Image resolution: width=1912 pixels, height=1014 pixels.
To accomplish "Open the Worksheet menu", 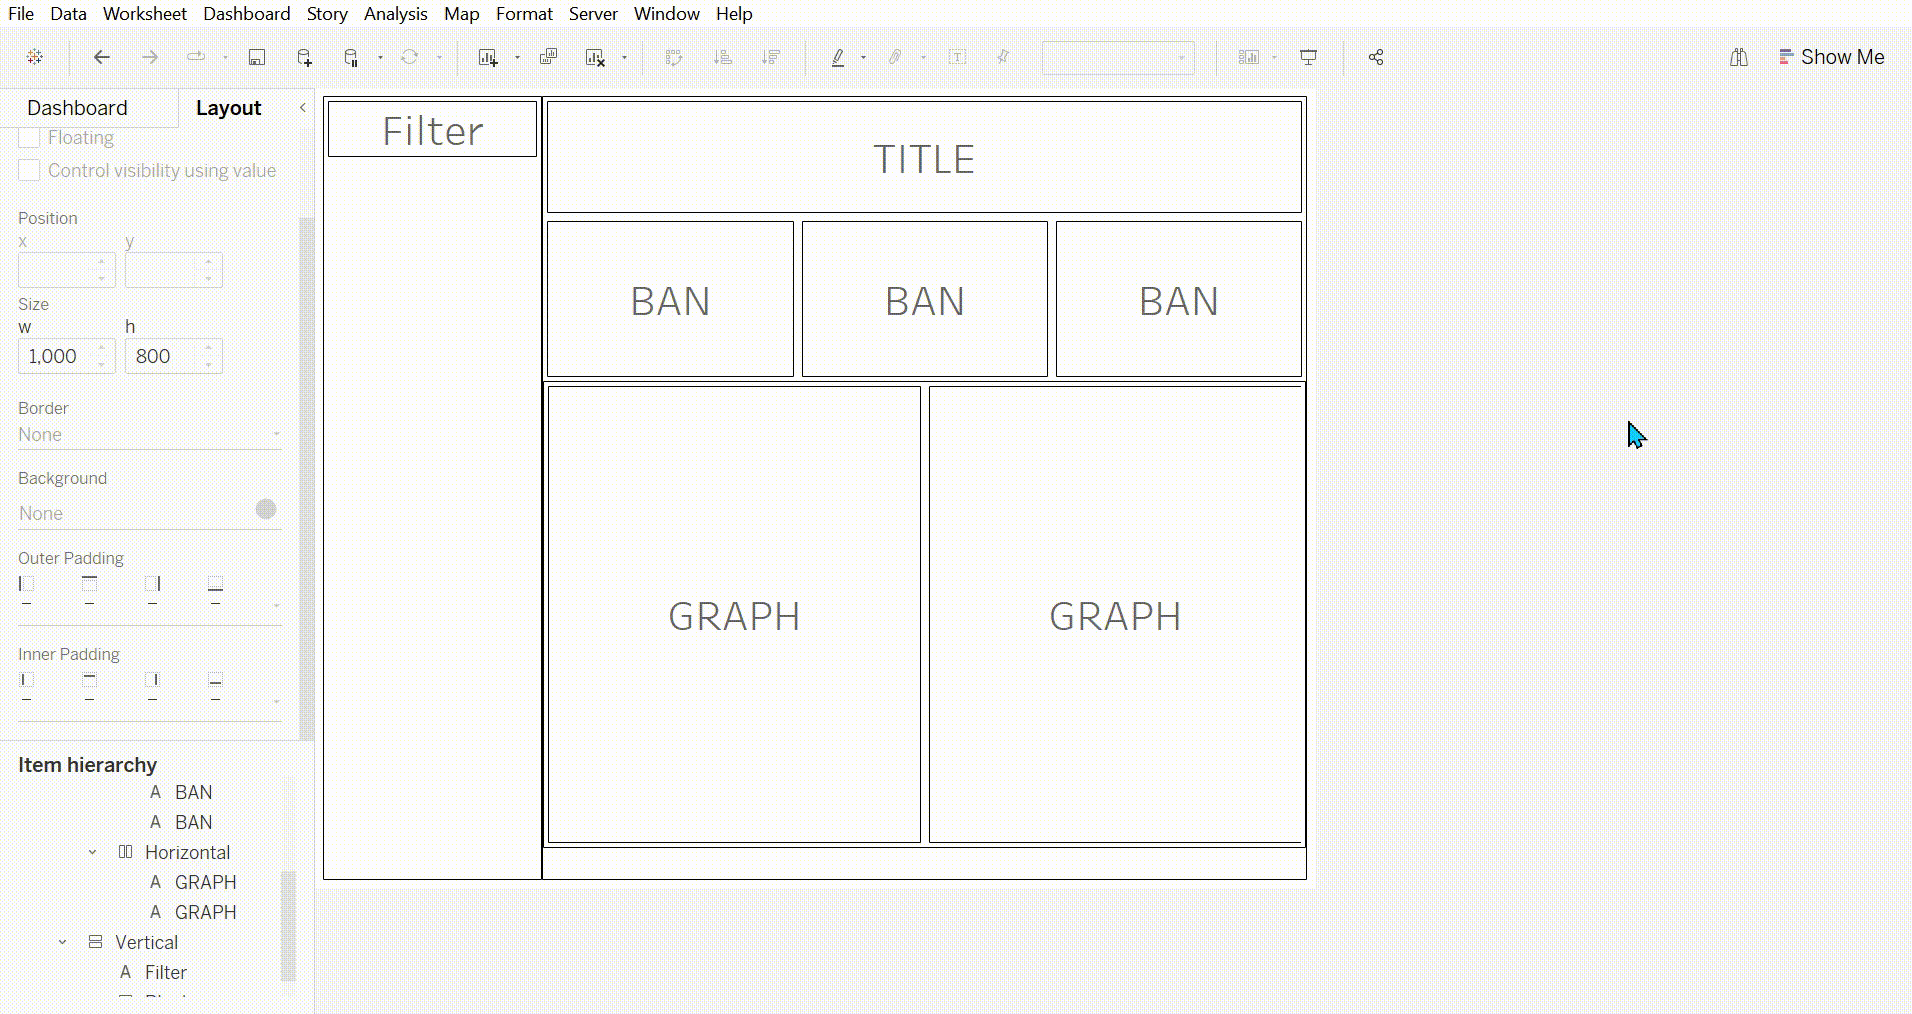I will [x=145, y=14].
